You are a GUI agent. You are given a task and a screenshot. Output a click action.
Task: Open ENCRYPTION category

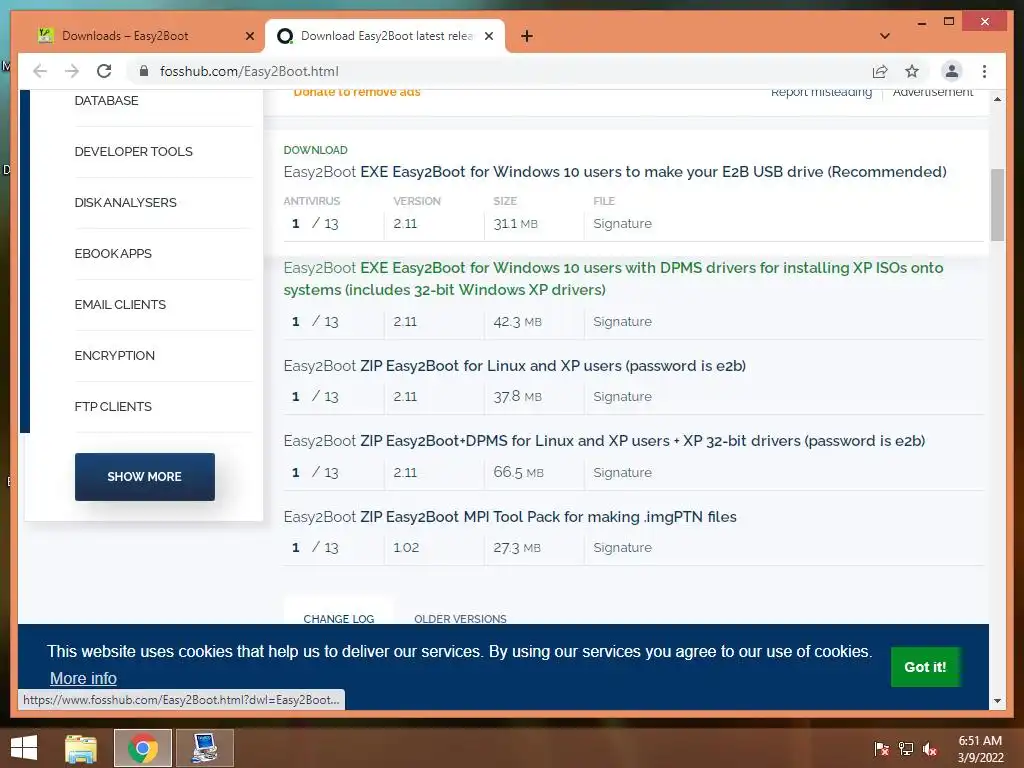tap(114, 355)
